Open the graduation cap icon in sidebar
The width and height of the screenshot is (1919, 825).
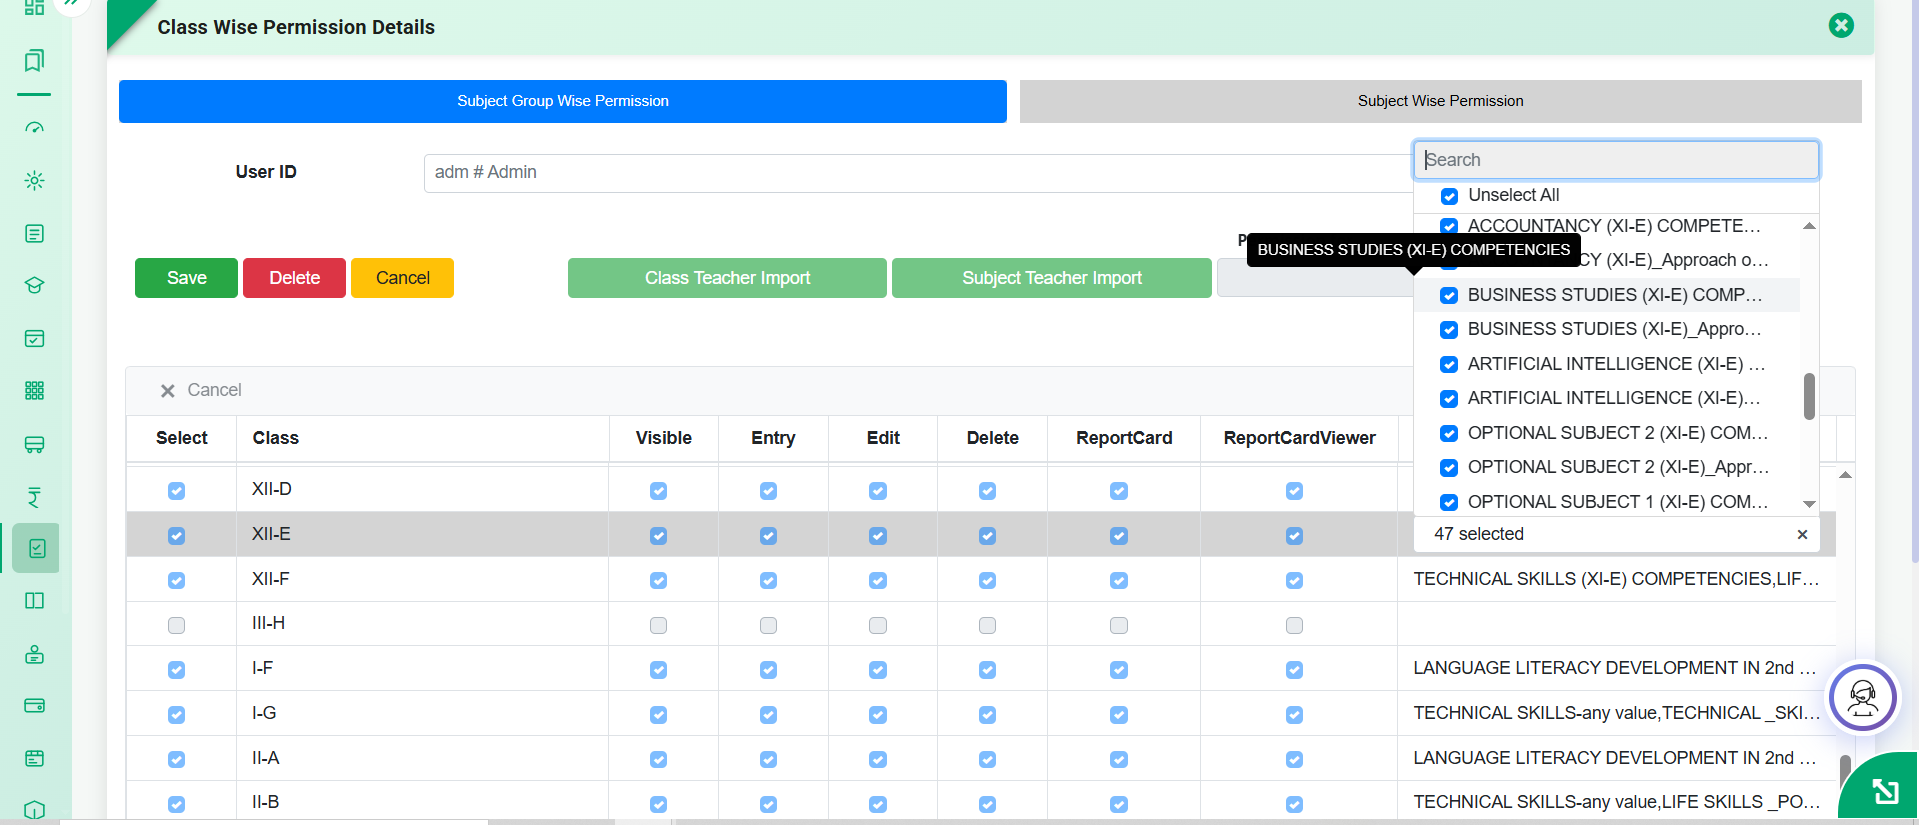click(34, 286)
